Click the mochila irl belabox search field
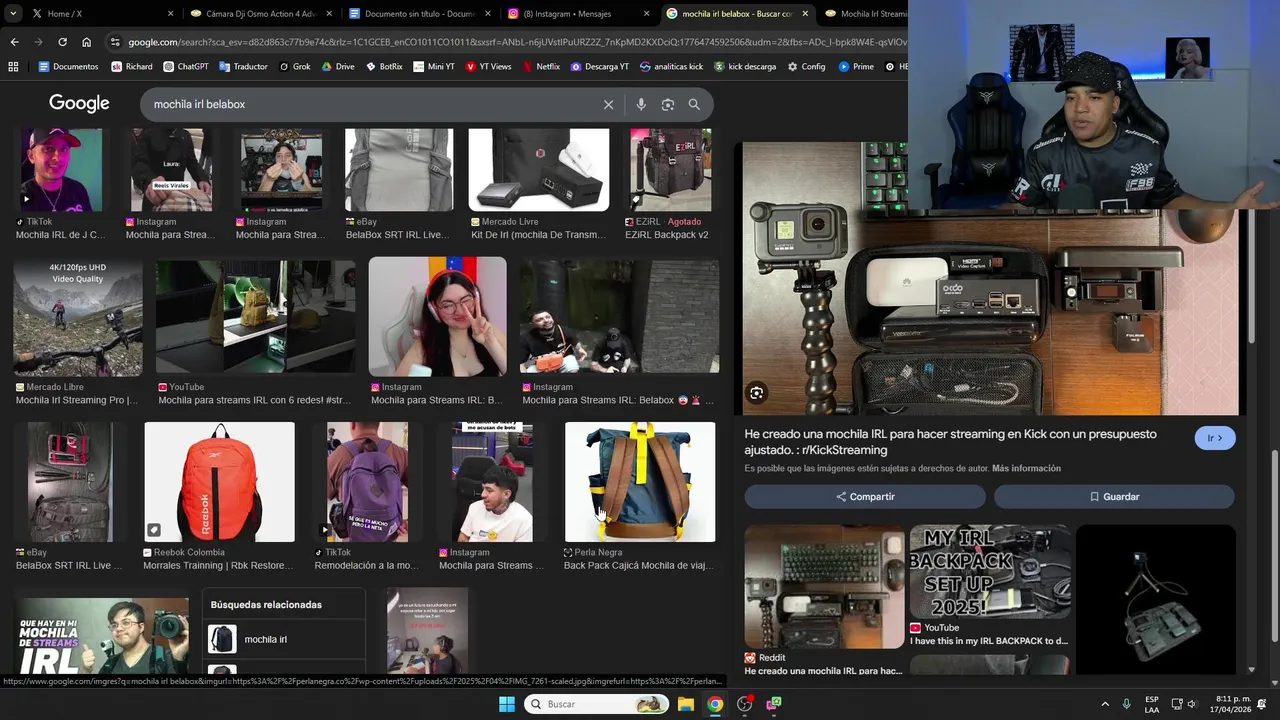This screenshot has width=1280, height=720. [x=370, y=104]
